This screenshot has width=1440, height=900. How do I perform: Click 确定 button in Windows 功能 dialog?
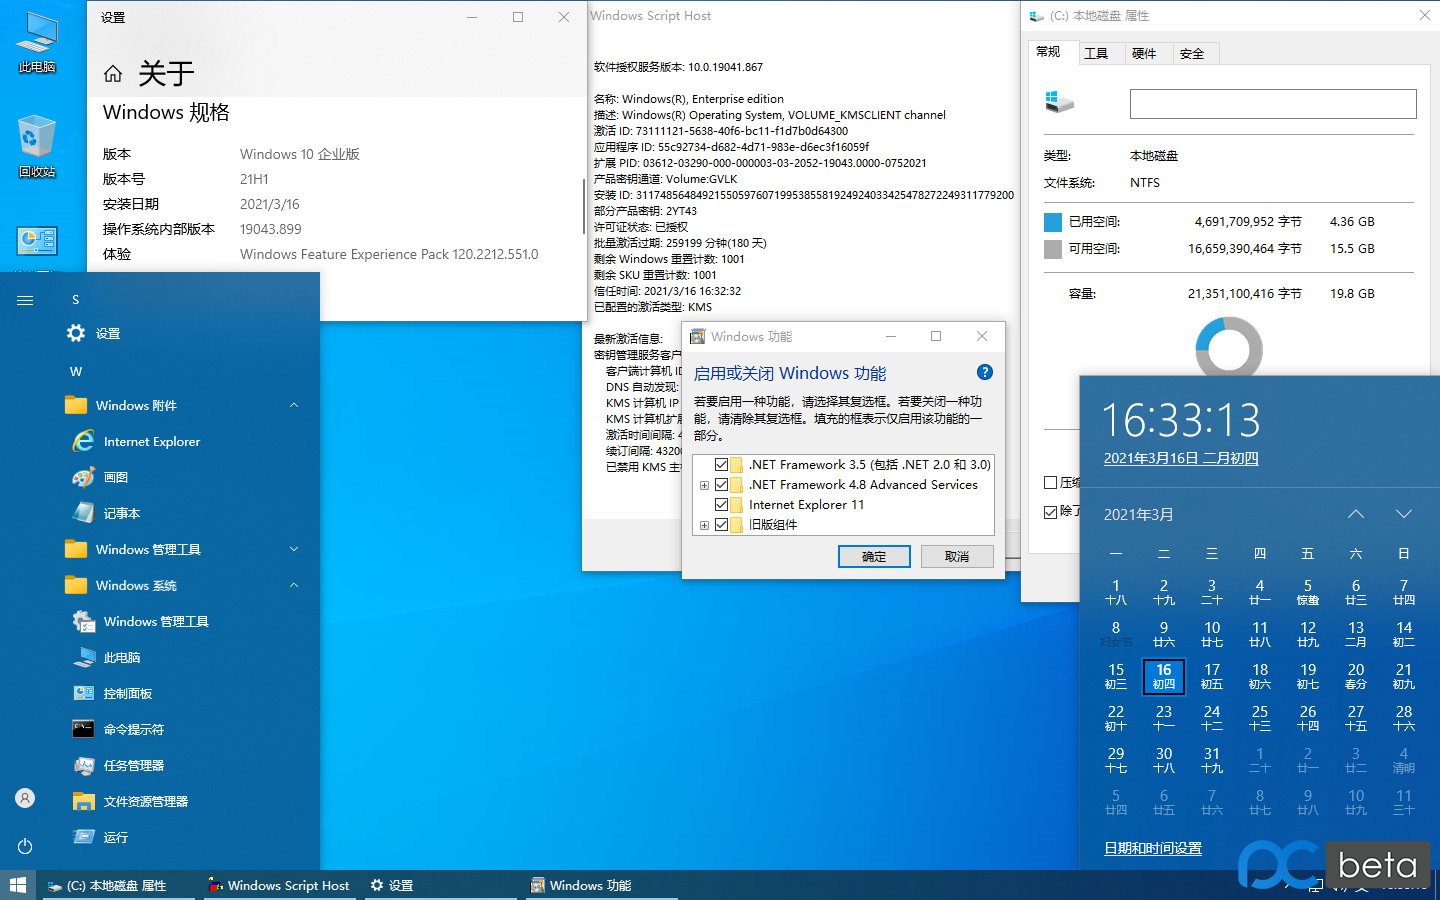[x=874, y=556]
